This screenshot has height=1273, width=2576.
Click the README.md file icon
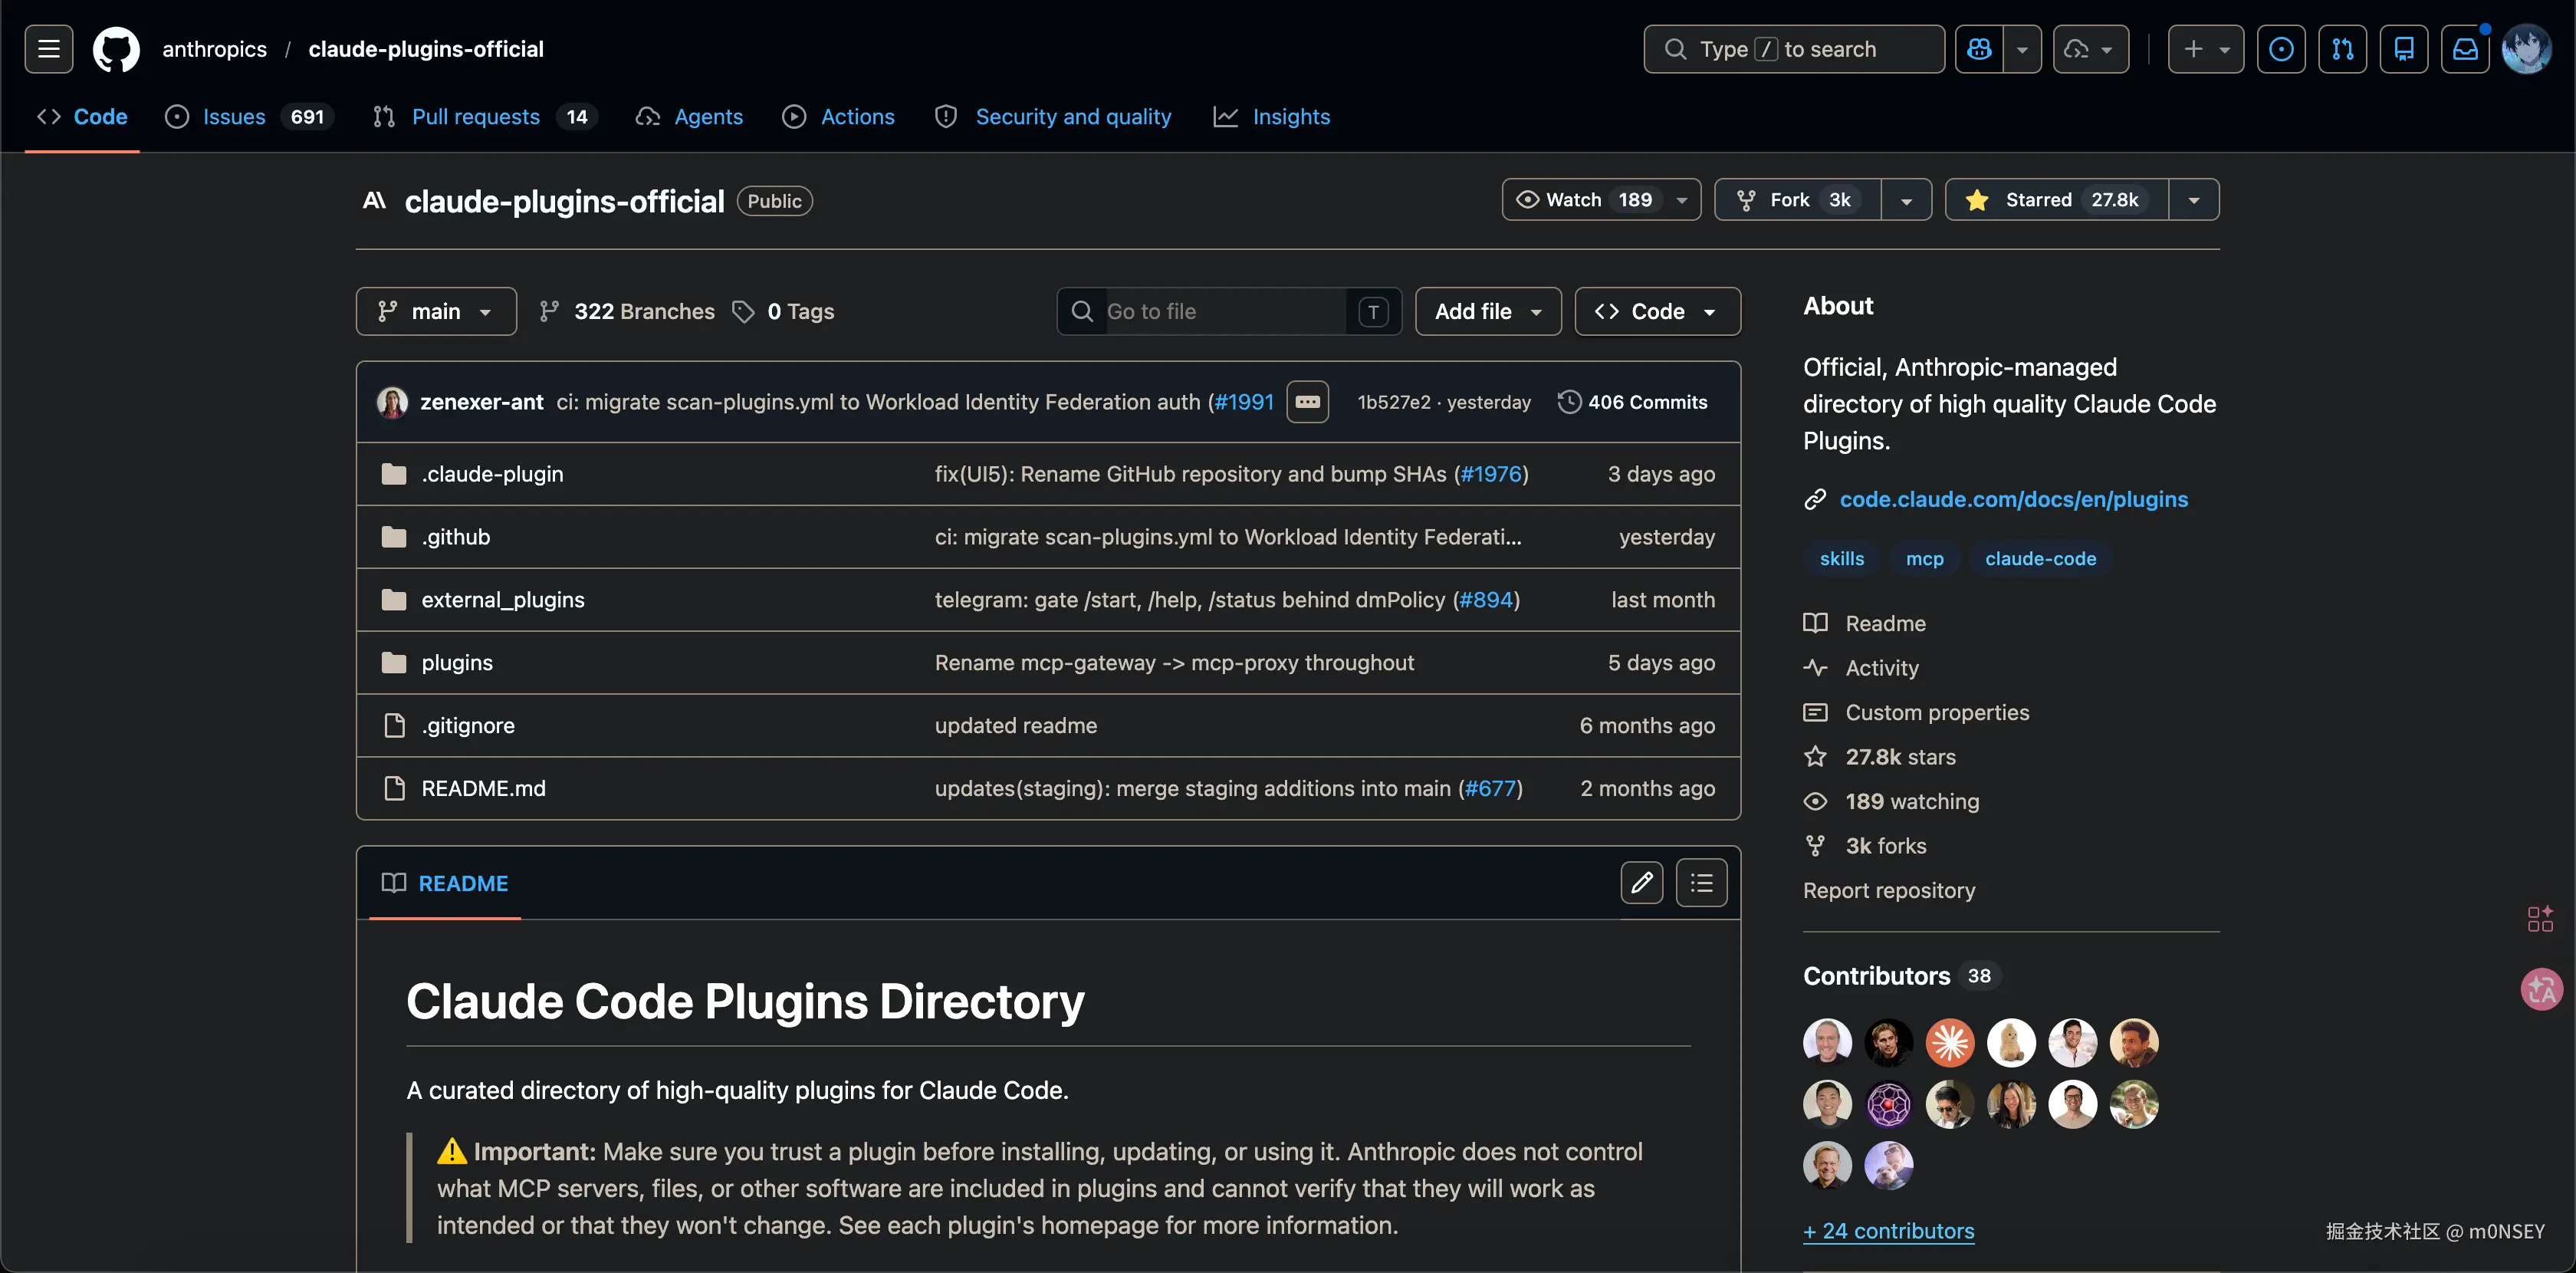[394, 788]
